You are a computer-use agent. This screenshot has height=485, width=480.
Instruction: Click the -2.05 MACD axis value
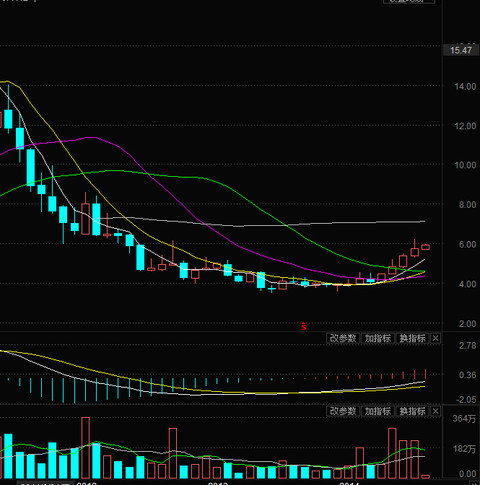[466, 399]
